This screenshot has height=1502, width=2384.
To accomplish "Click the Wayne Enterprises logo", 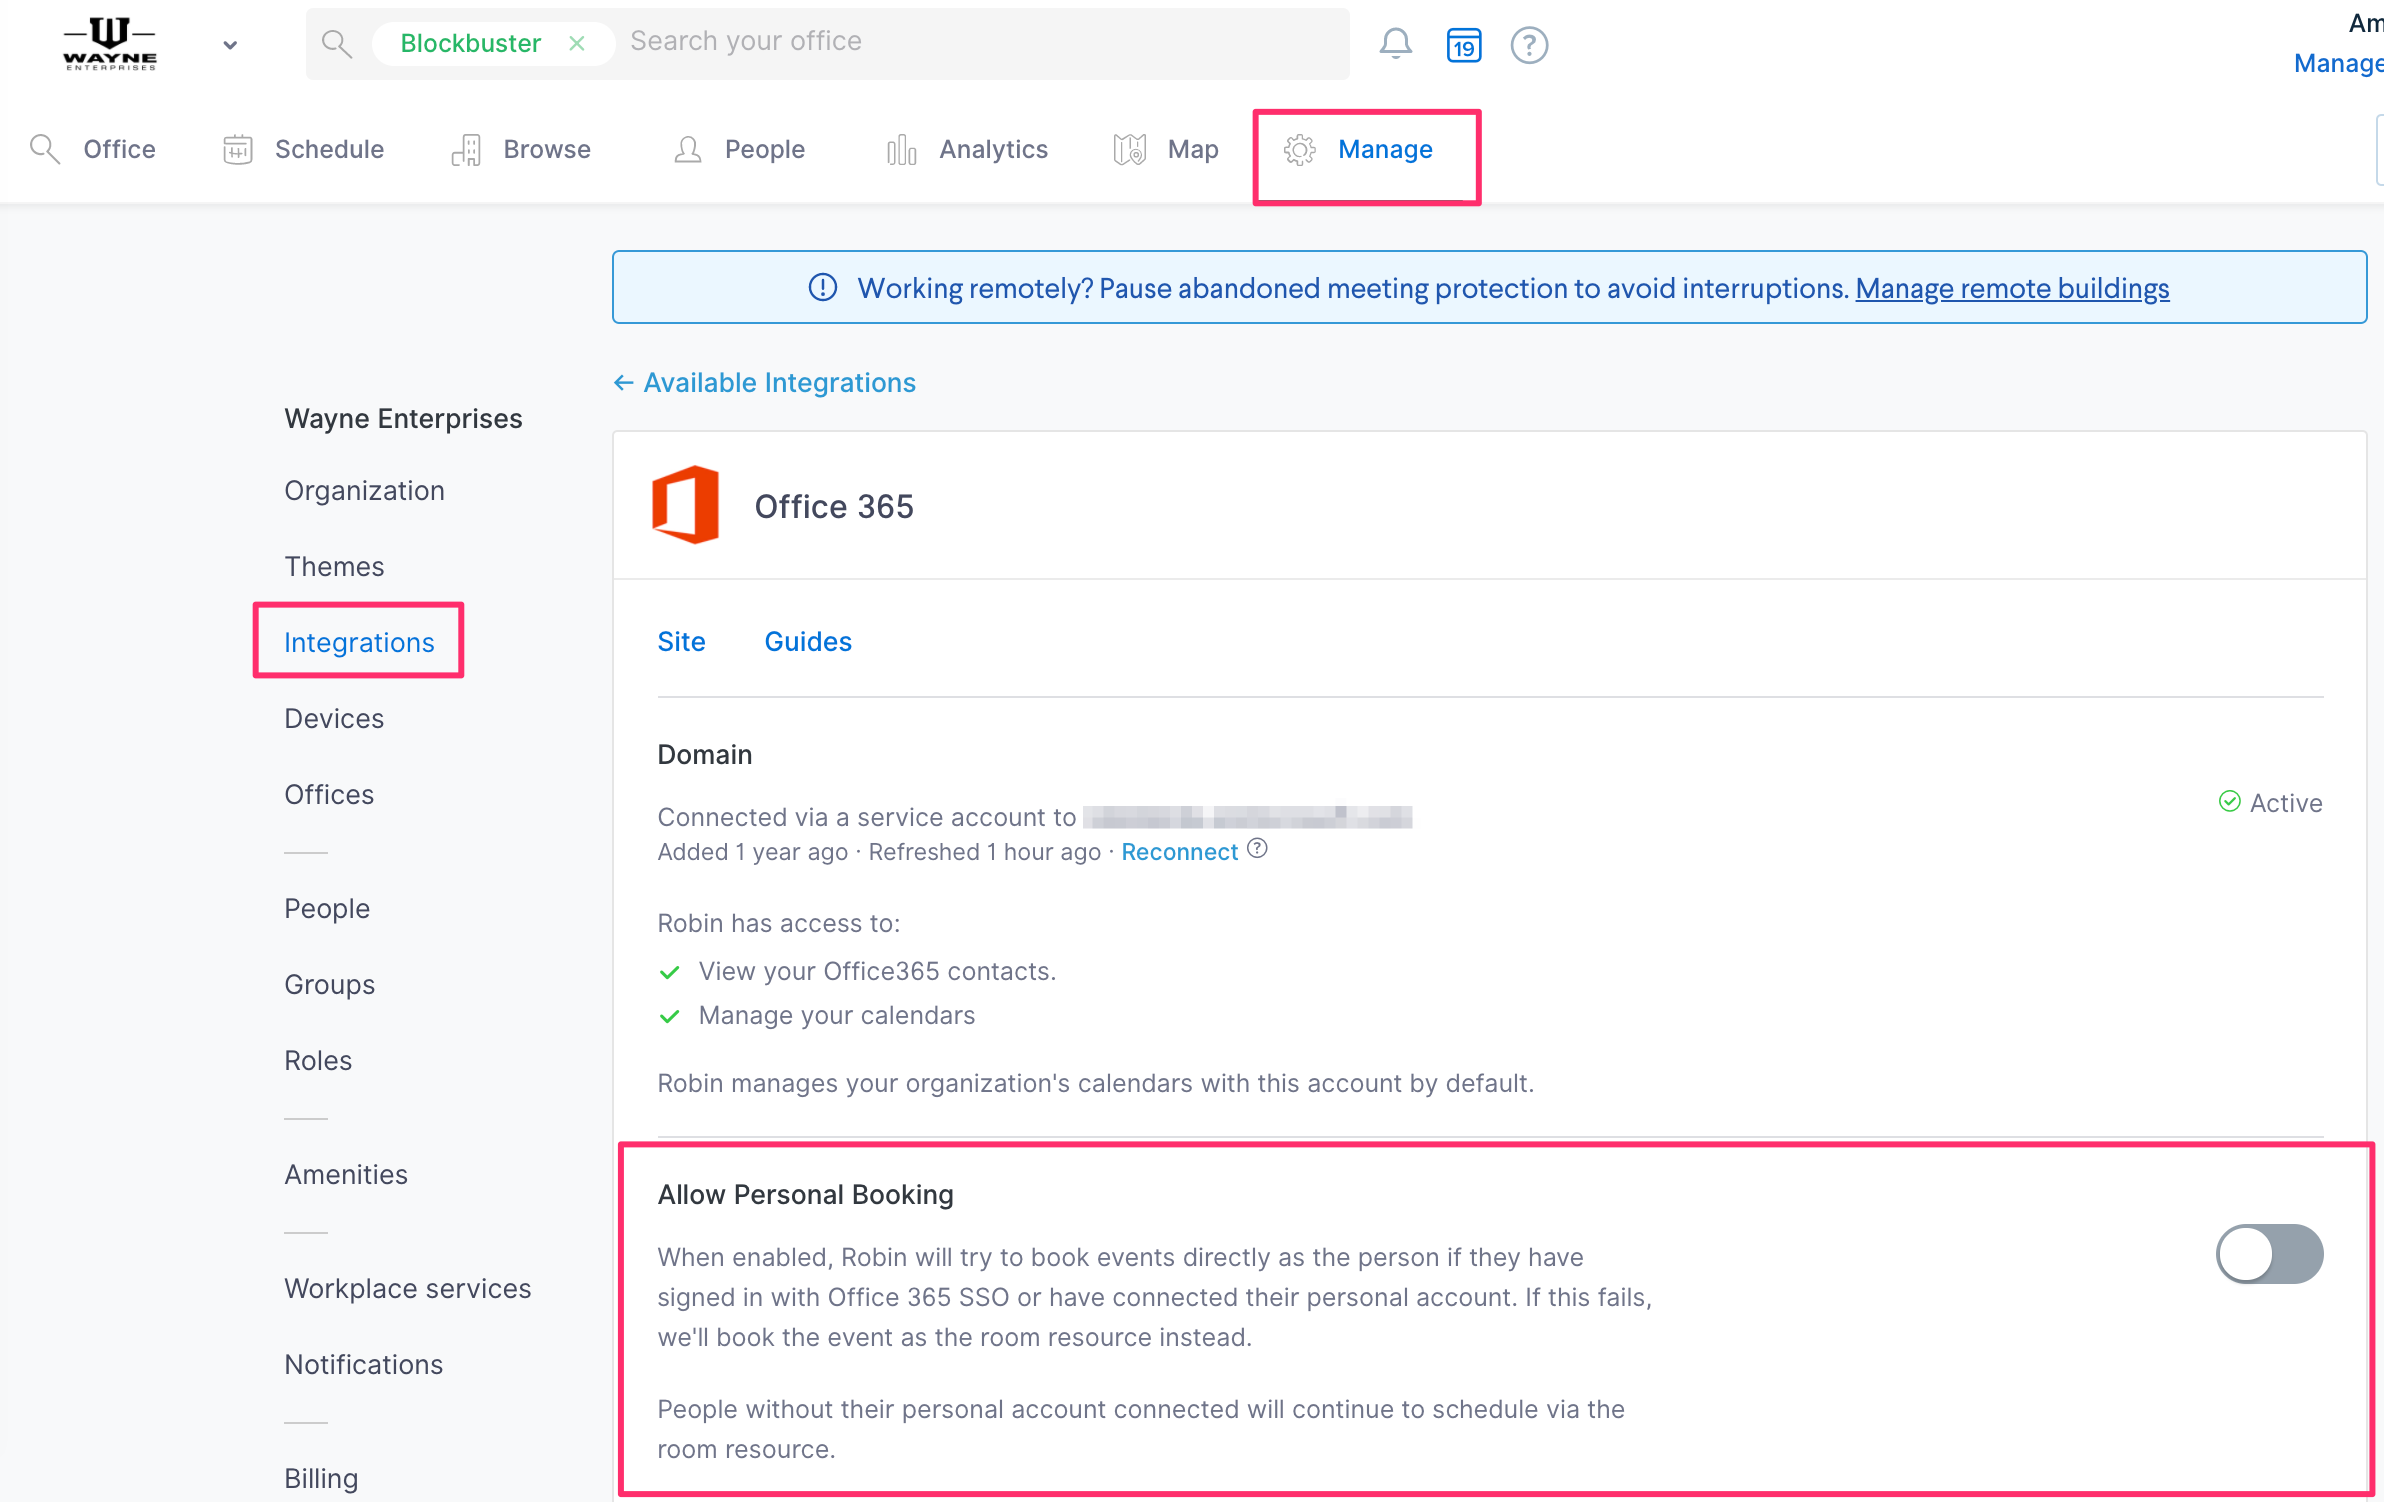I will point(110,43).
